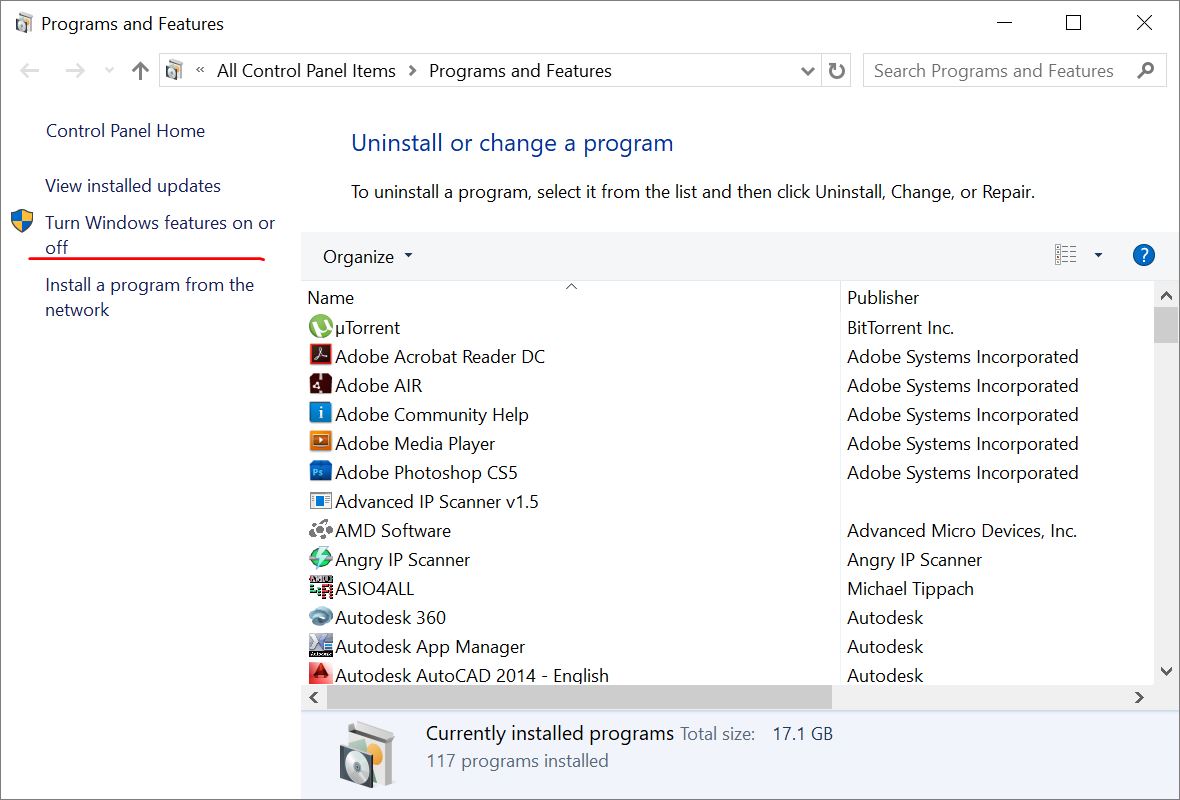Select the Adobe Acrobat Reader DC icon
This screenshot has height=800, width=1180.
tap(320, 356)
